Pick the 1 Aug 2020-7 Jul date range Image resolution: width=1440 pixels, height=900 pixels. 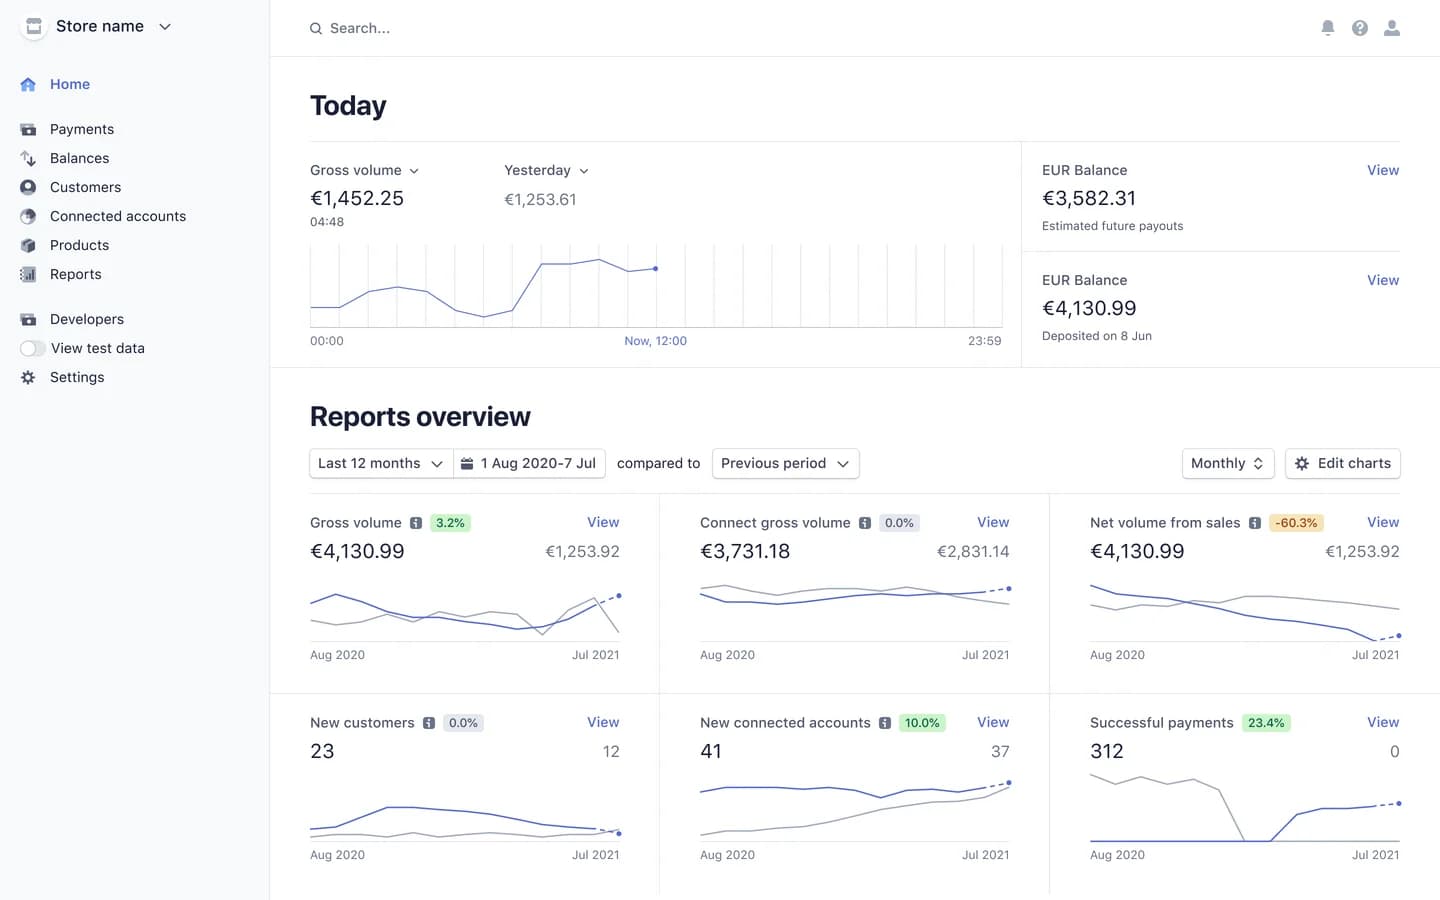tap(528, 464)
